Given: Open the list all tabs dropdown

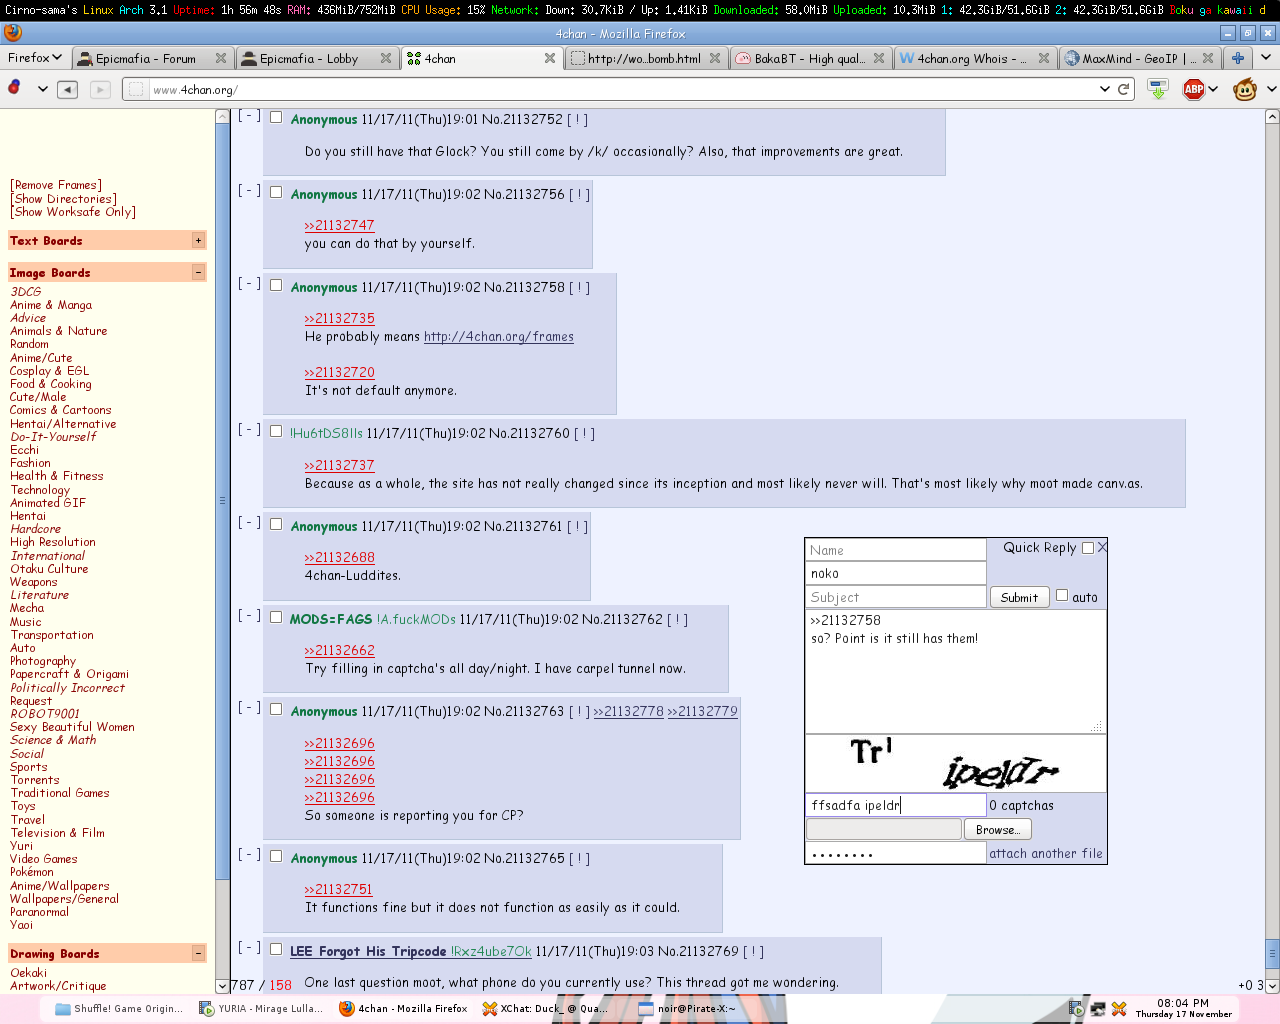Looking at the screenshot, I should click(1265, 58).
